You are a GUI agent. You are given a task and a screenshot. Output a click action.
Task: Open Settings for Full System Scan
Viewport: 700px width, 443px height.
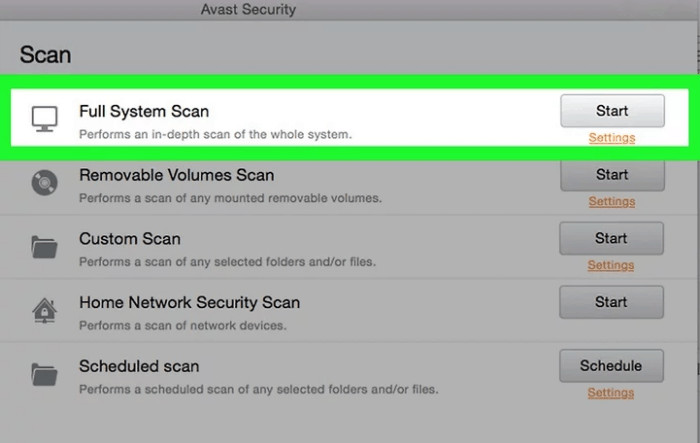612,138
